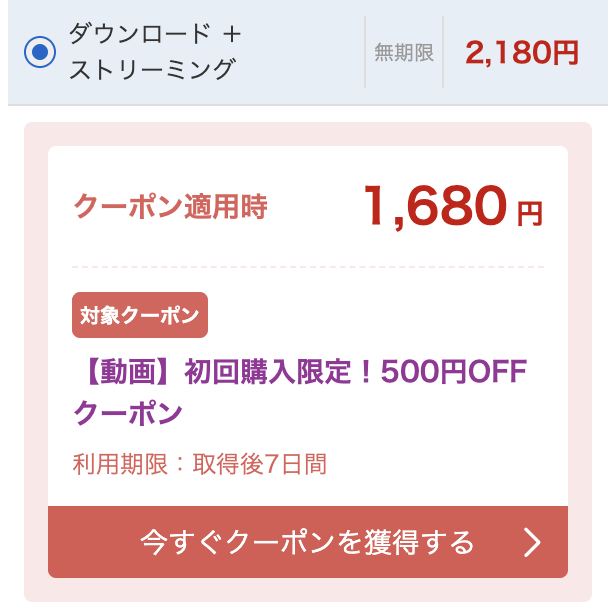616x614 pixels.
Task: Click the クーポン適用時 label
Action: (170, 207)
